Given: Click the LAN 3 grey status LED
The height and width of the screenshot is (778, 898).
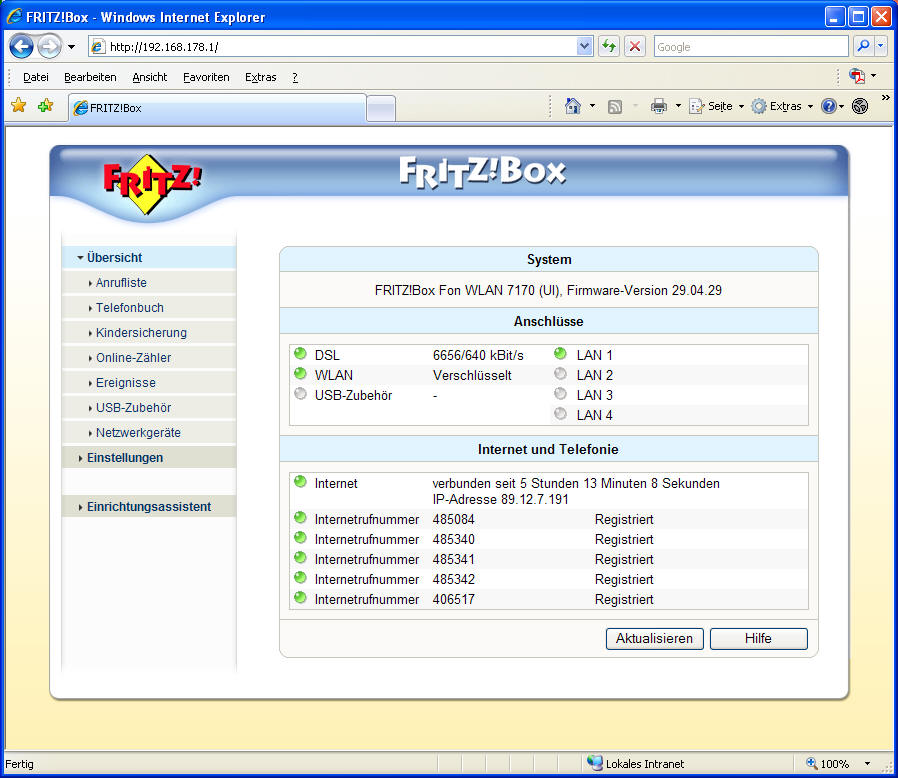Looking at the screenshot, I should coord(560,394).
